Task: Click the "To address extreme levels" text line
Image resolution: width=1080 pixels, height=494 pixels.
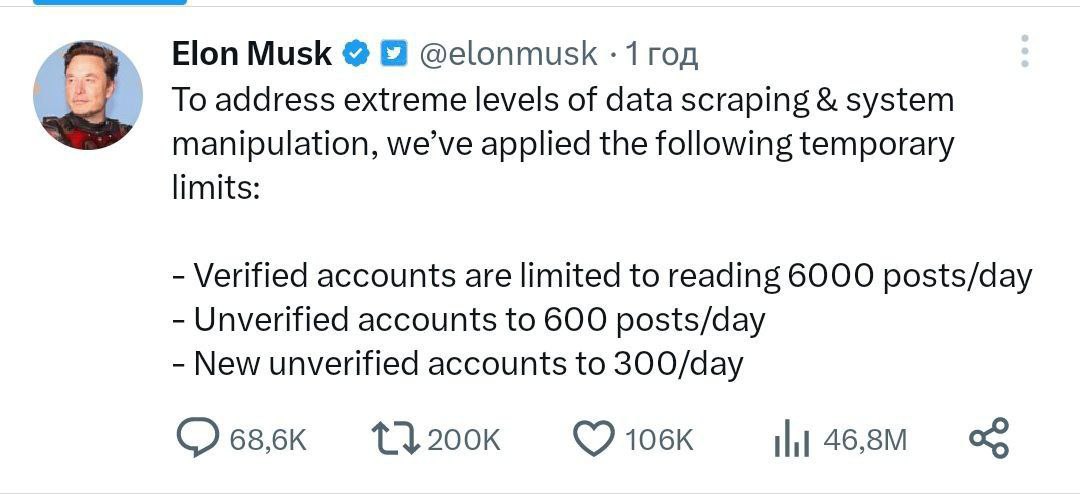Action: point(563,100)
